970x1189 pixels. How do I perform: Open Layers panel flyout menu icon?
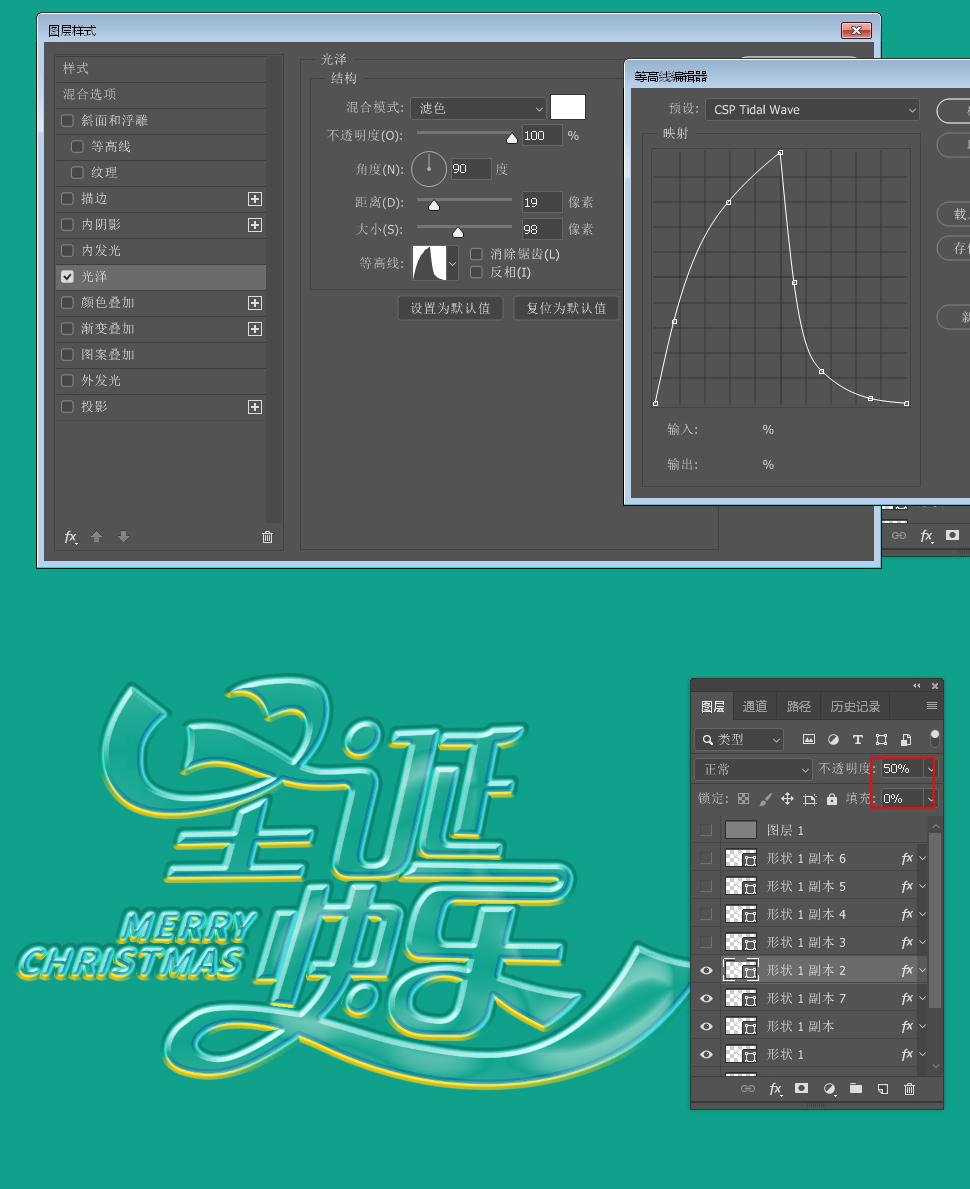(x=931, y=706)
